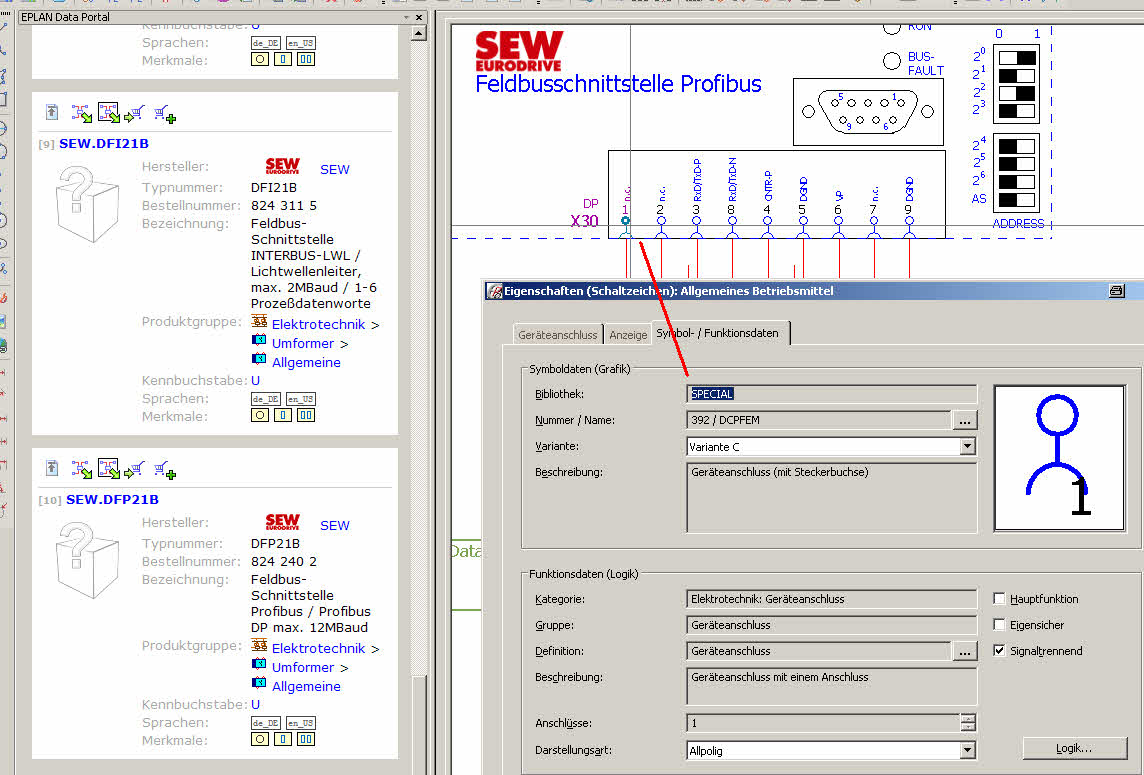The image size is (1144, 775).
Task: Select Bestellnummer text 824 240 2
Action: click(x=284, y=562)
